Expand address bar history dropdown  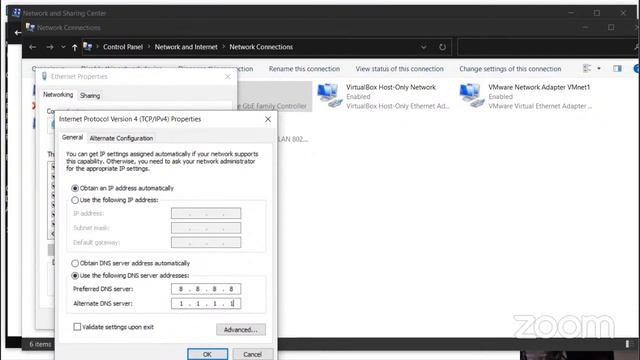(x=424, y=47)
